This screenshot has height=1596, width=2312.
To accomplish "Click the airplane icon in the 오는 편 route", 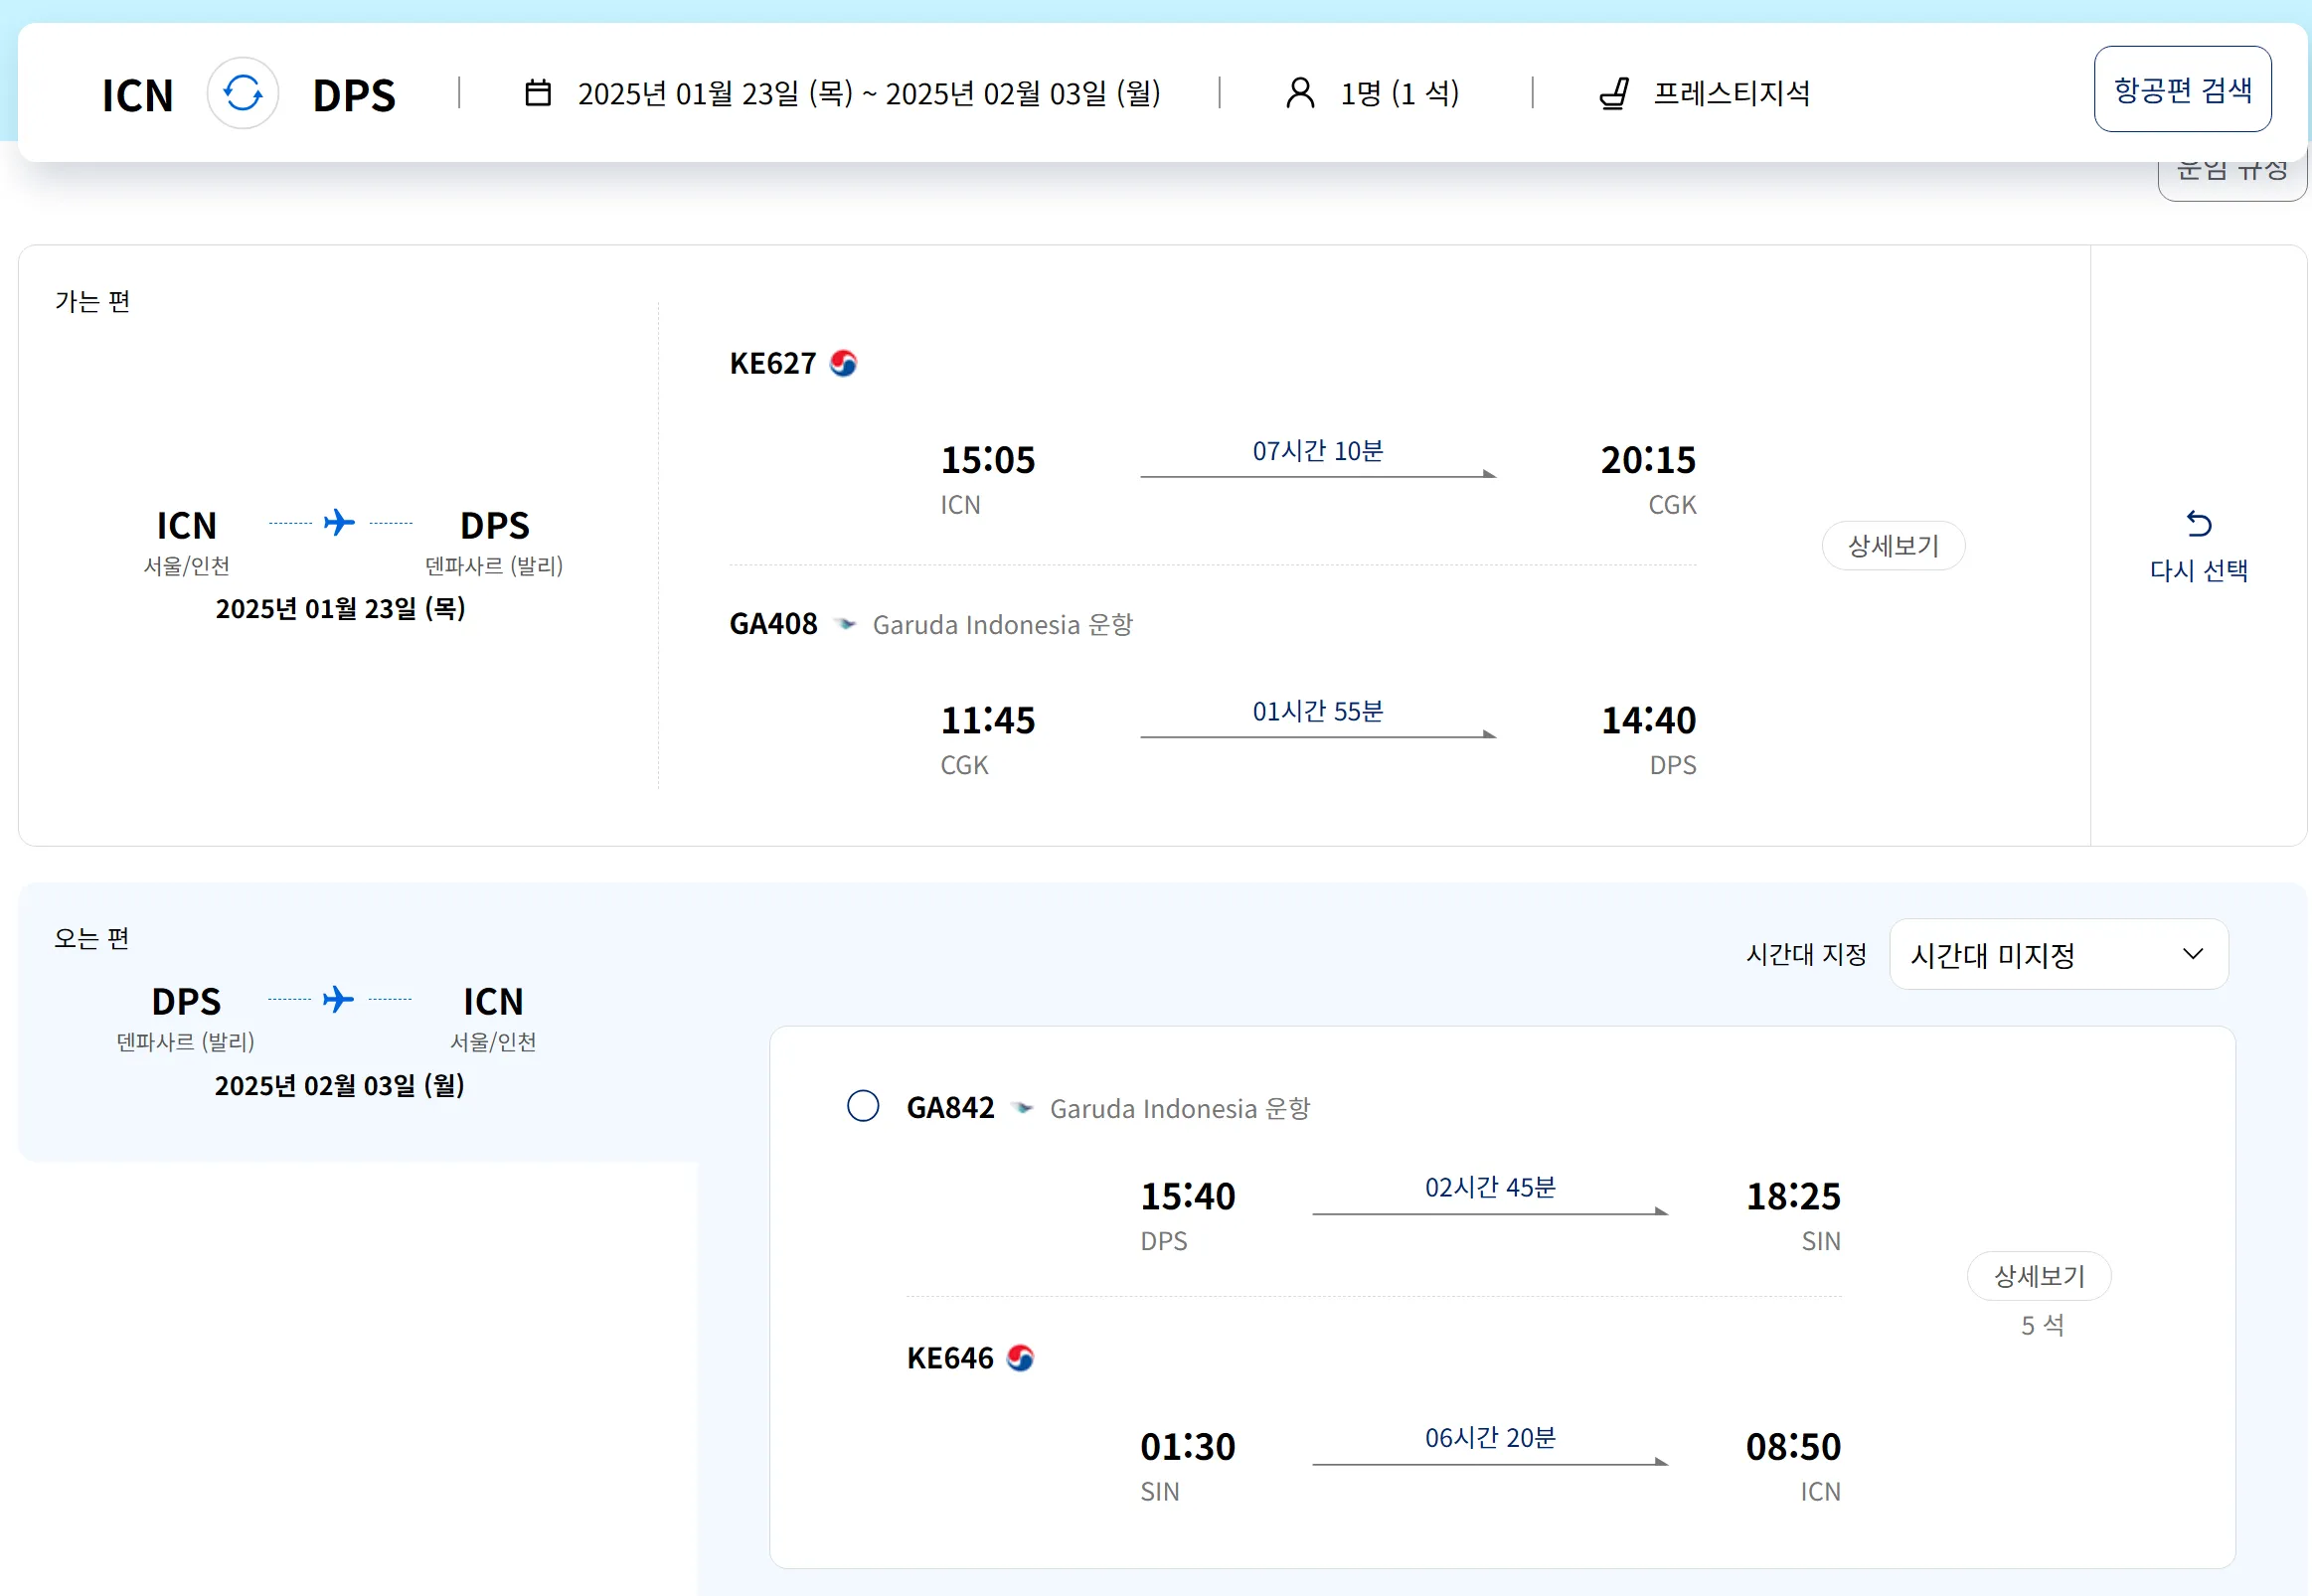I will coord(339,999).
